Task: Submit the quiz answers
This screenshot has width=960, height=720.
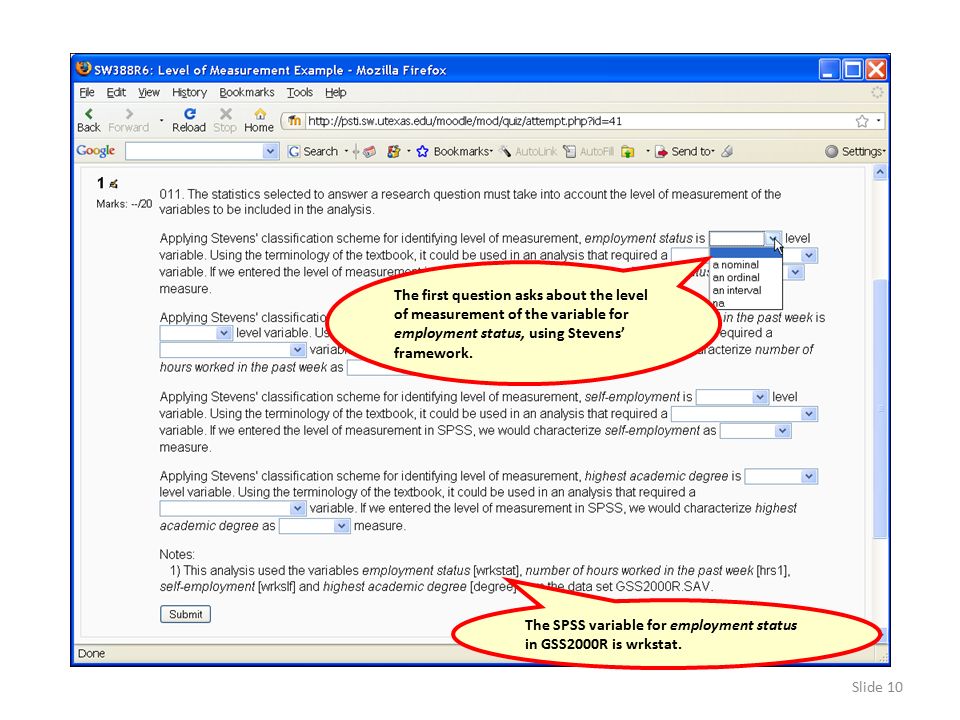Action: pyautogui.click(x=186, y=614)
